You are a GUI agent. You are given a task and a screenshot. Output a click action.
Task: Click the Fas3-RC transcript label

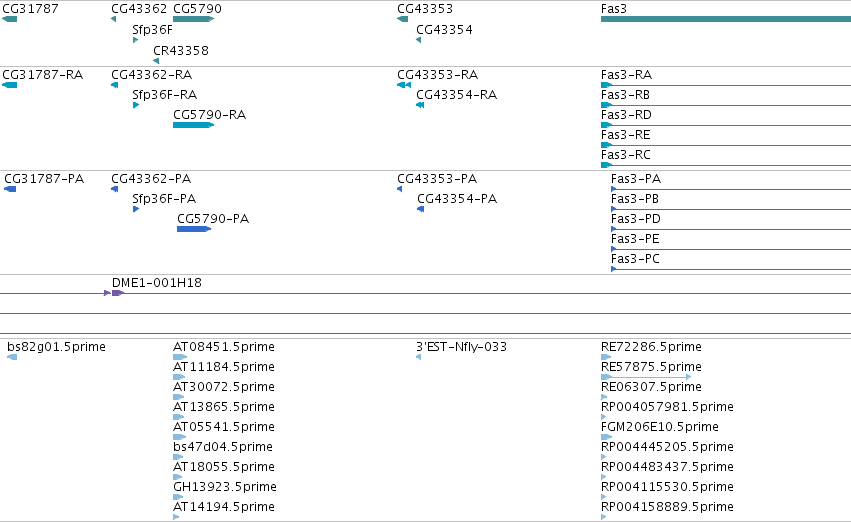click(x=626, y=155)
